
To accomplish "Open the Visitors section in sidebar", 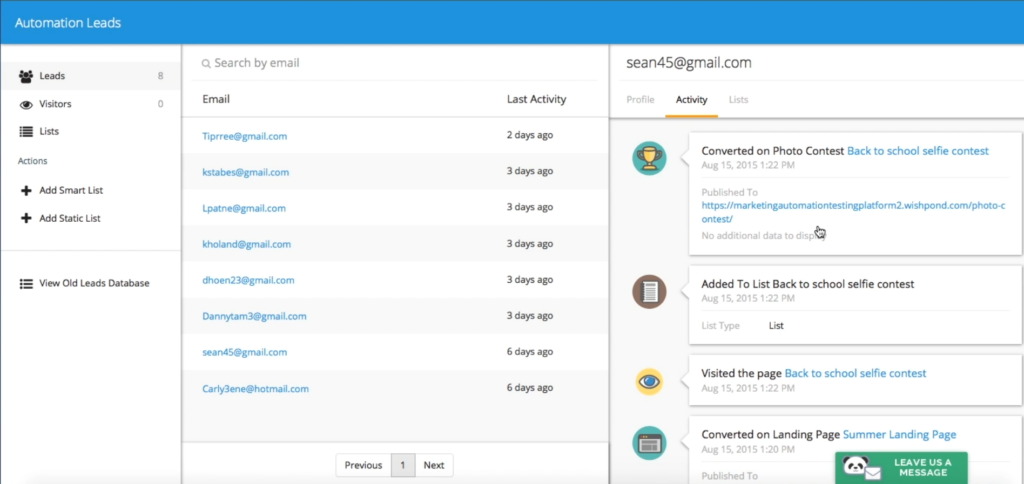I will point(91,104).
